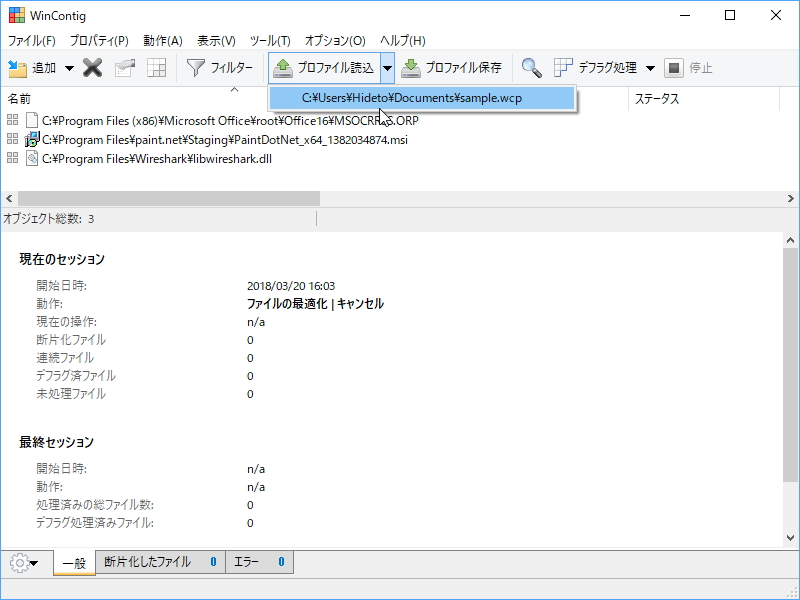Click the settings gear in the status bar
The image size is (800, 600).
pyautogui.click(x=20, y=562)
